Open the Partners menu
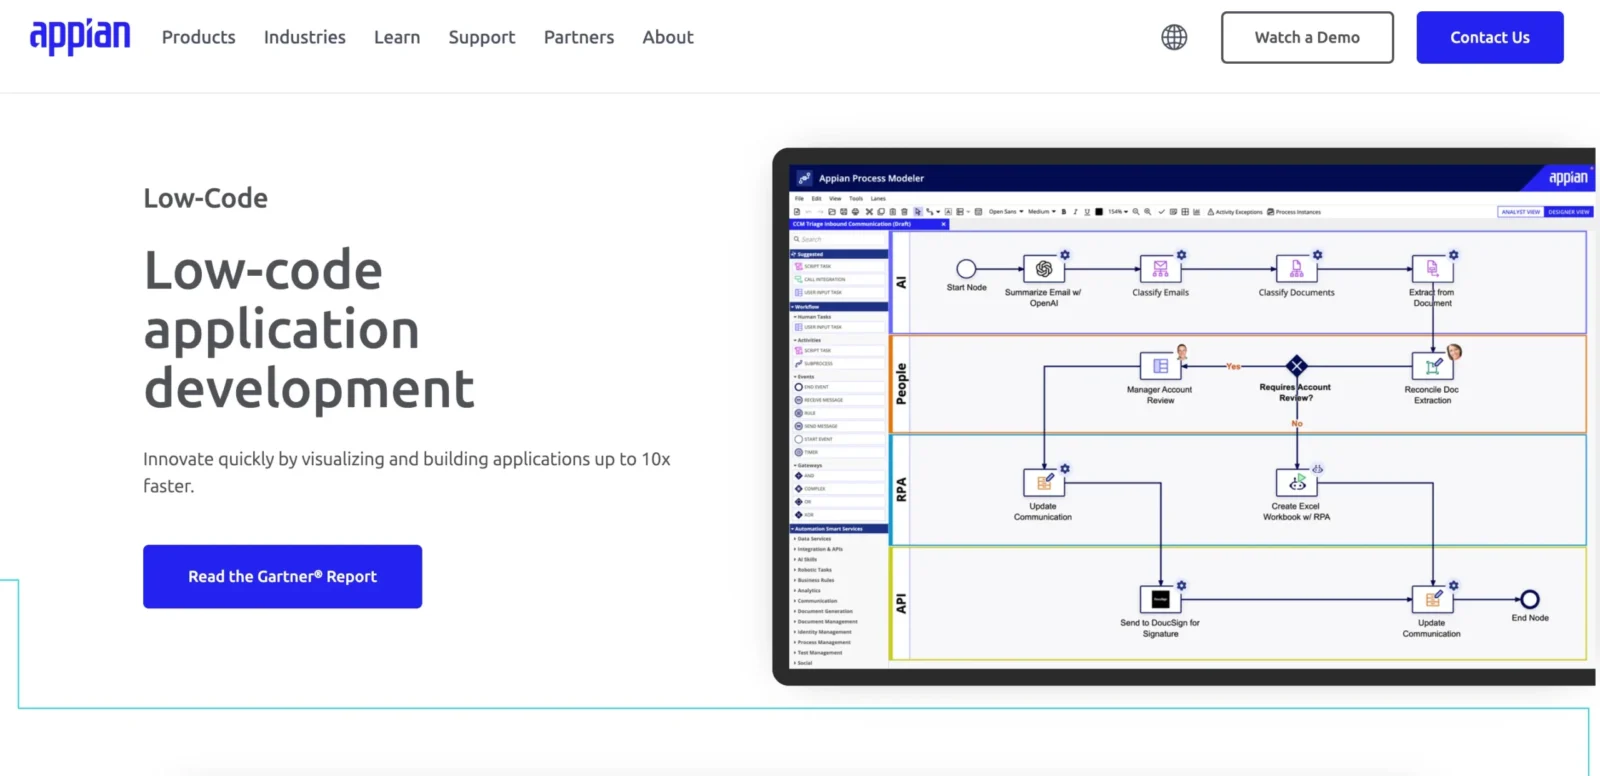Screen dimensions: 1600x776 click(x=579, y=37)
